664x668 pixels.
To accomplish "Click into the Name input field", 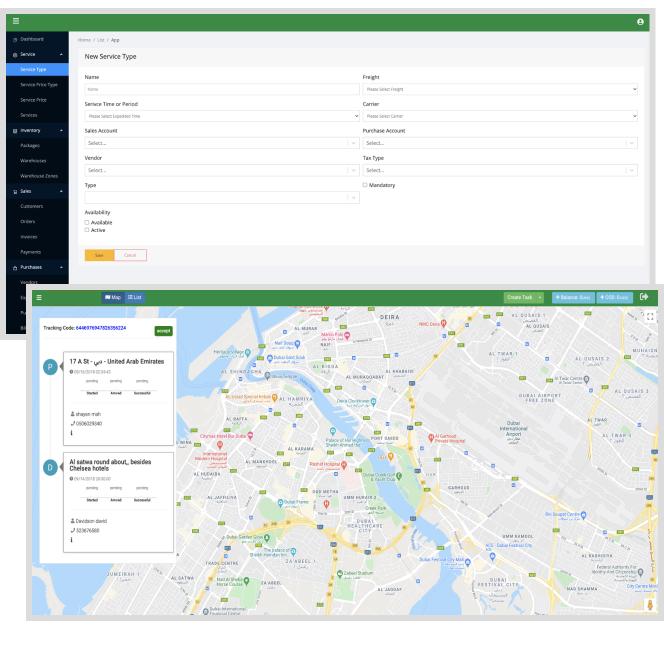I will coord(222,89).
